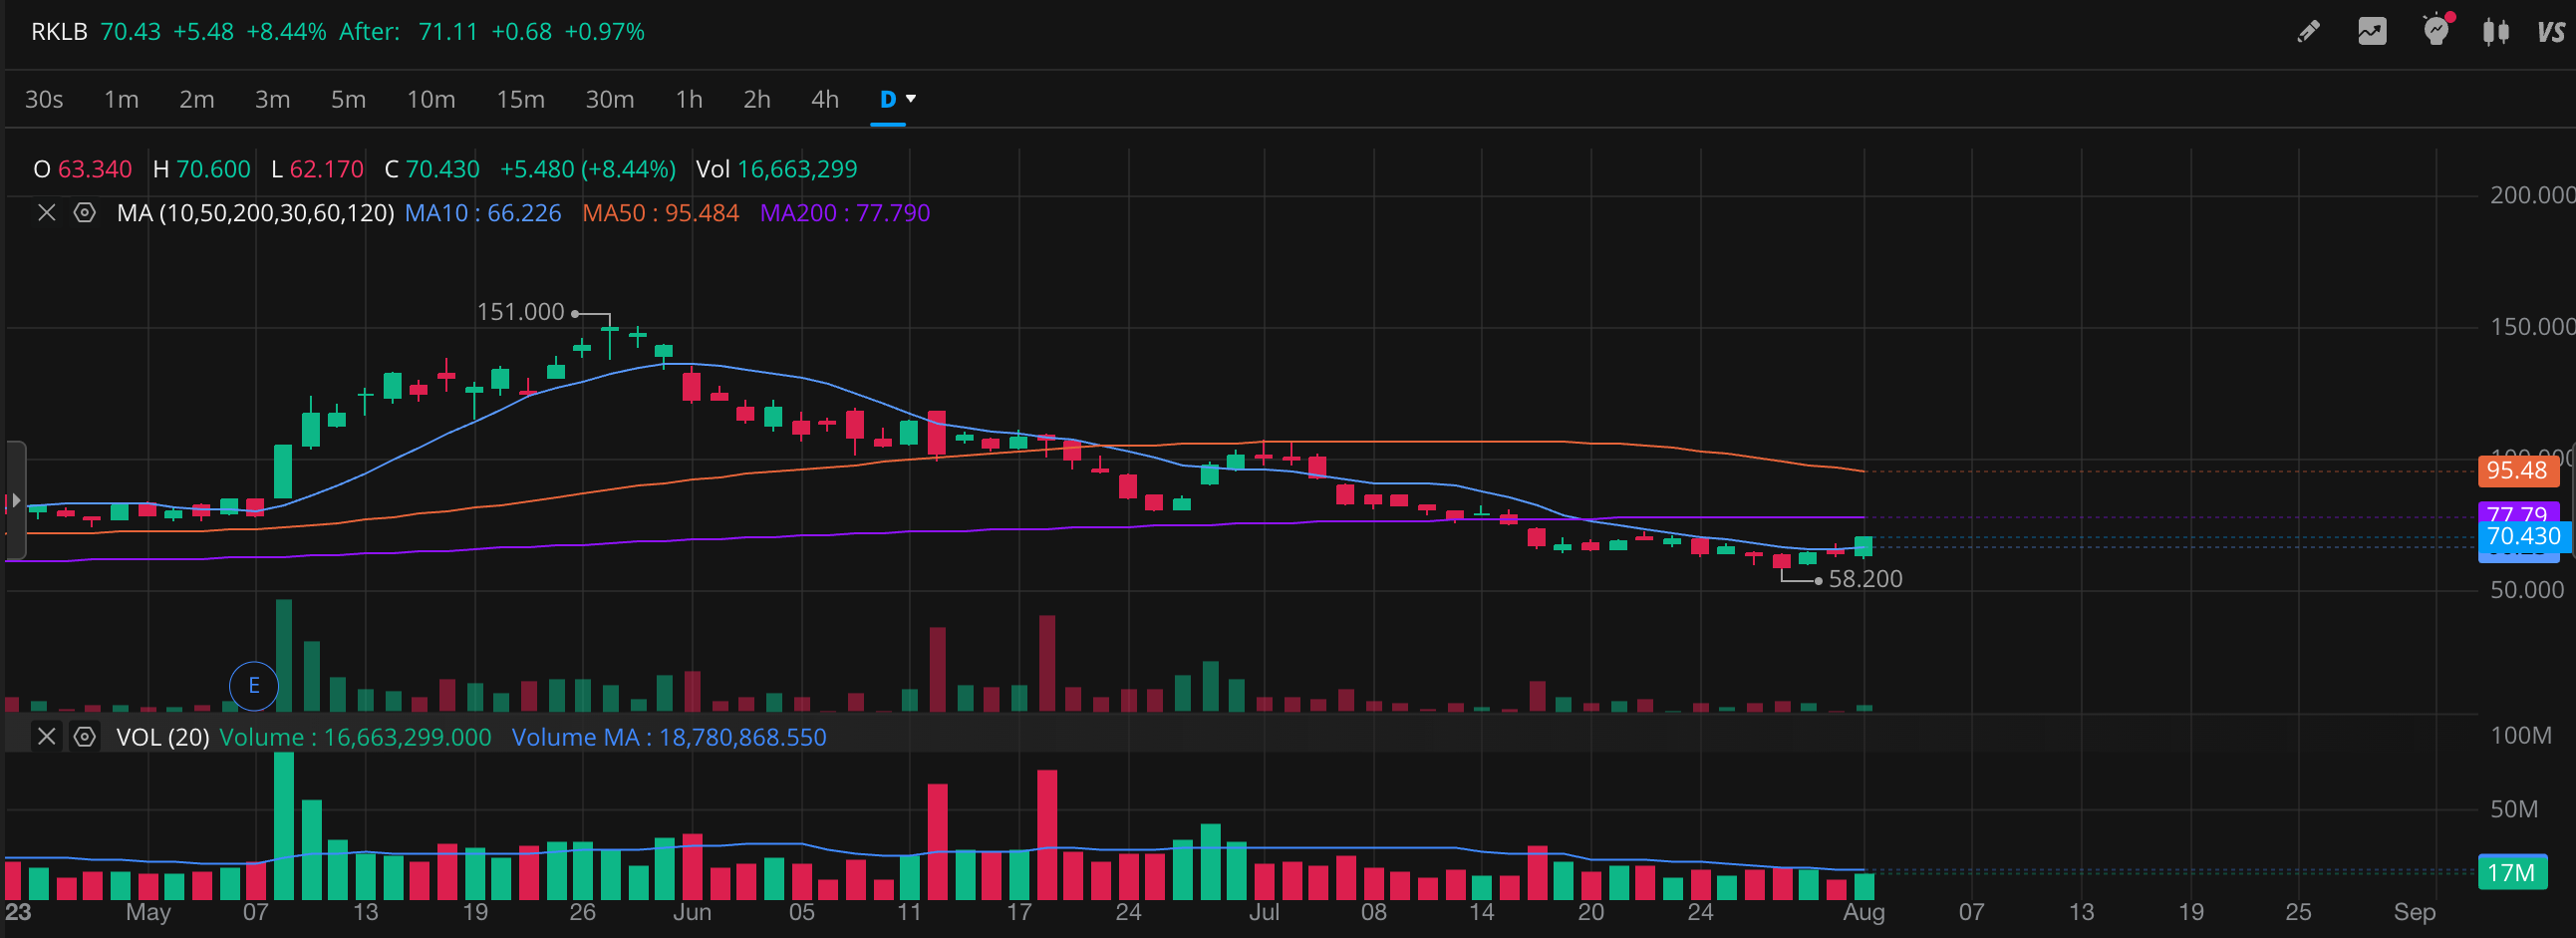Viewport: 2576px width, 938px height.
Task: Click the C 70.430 close value
Action: [x=432, y=169]
